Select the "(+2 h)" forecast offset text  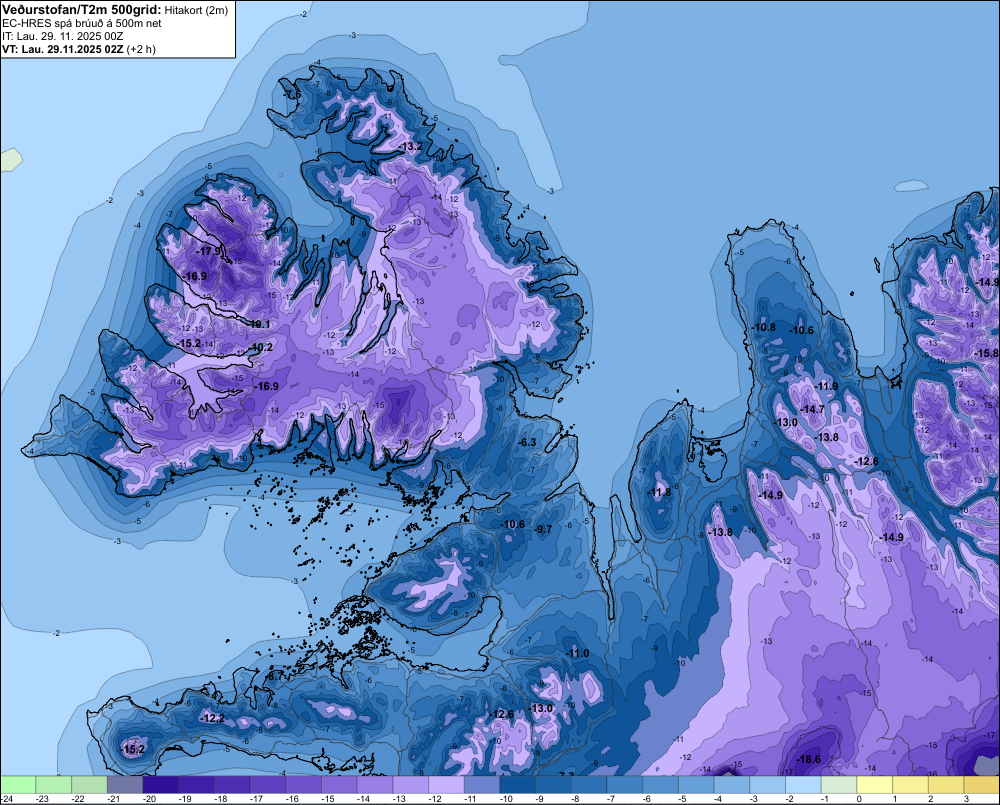pos(141,49)
